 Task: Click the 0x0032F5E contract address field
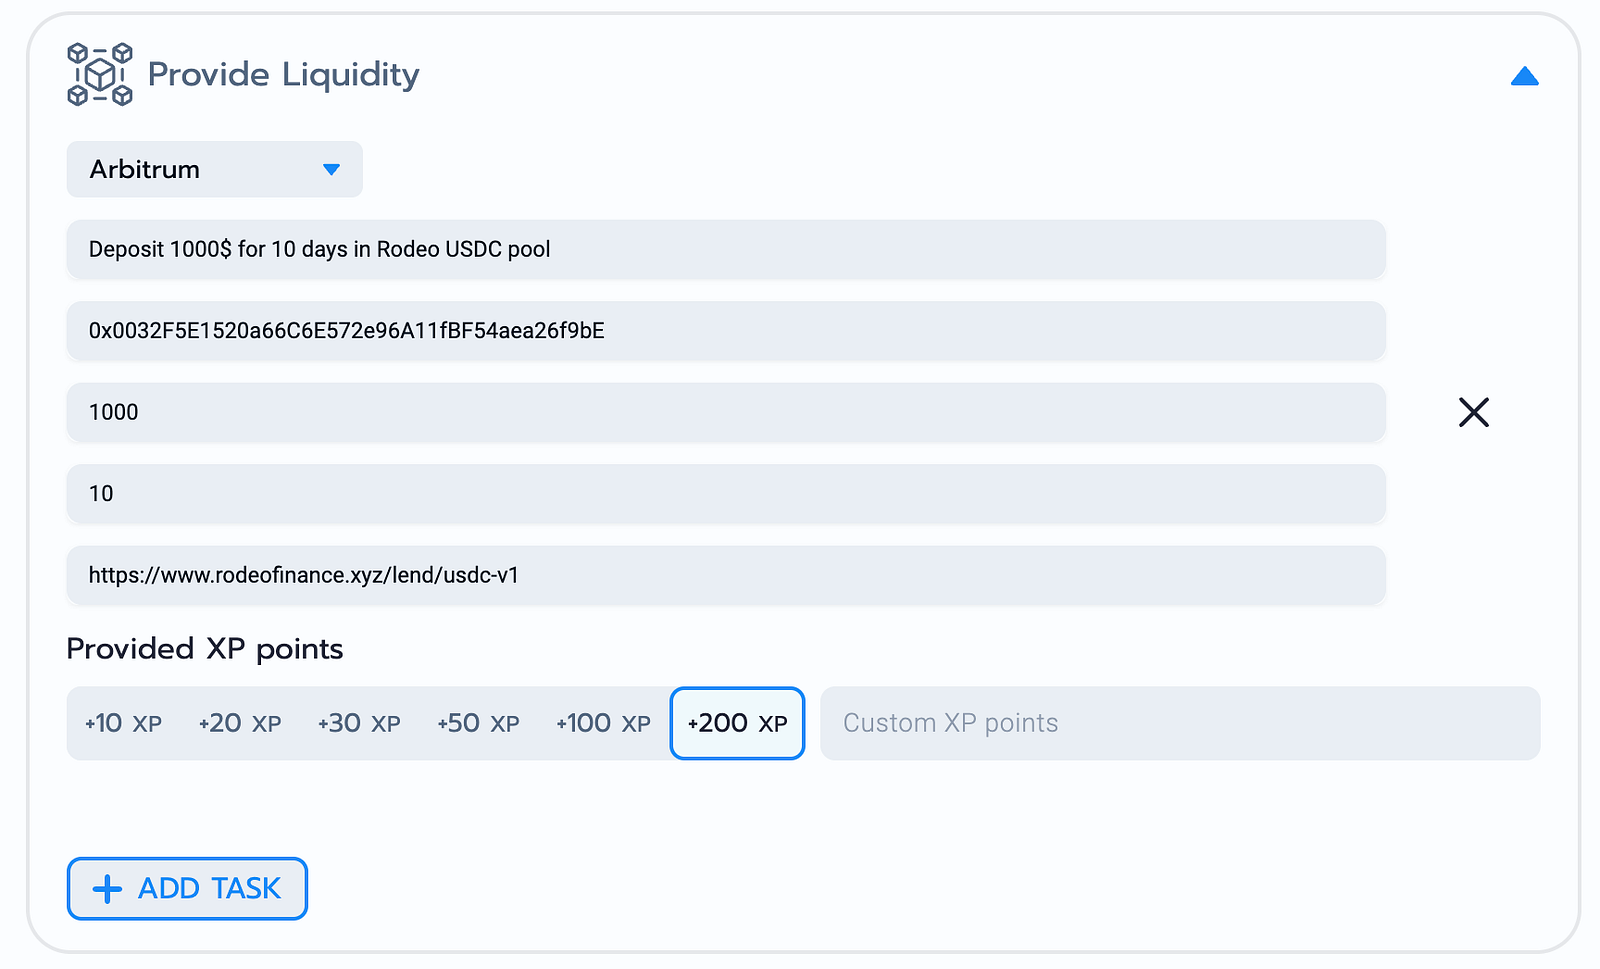coord(726,331)
